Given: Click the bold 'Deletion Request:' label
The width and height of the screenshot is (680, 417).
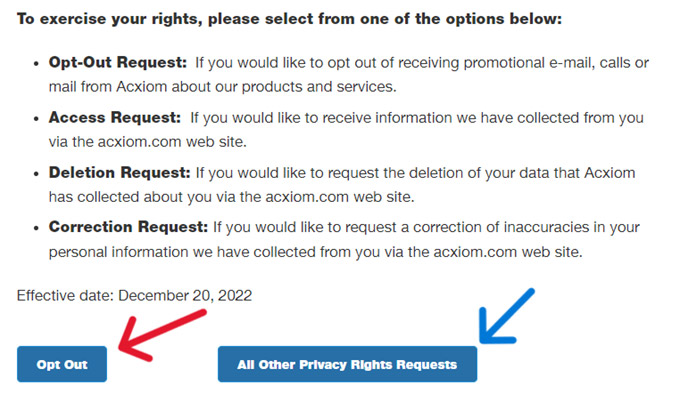Looking at the screenshot, I should click(x=119, y=173).
